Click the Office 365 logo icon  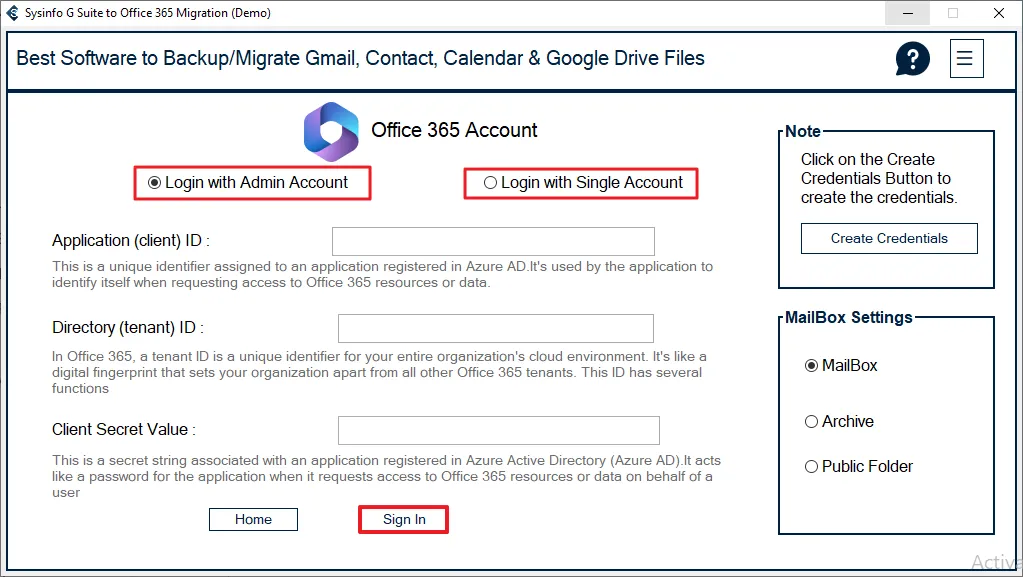tap(331, 132)
